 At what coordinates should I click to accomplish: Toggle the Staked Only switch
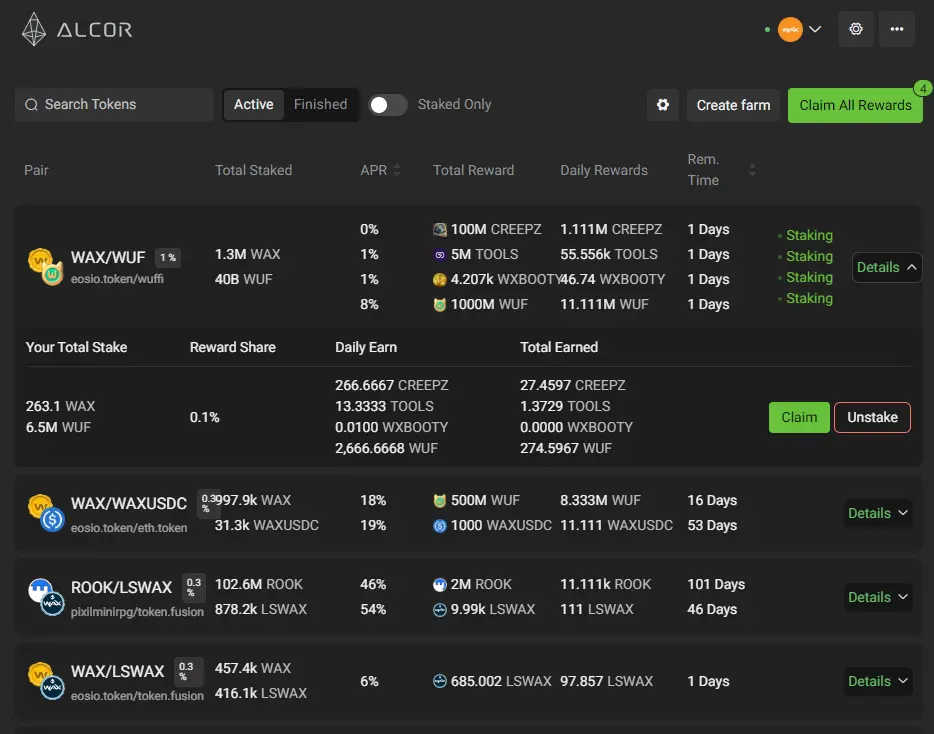pos(388,105)
